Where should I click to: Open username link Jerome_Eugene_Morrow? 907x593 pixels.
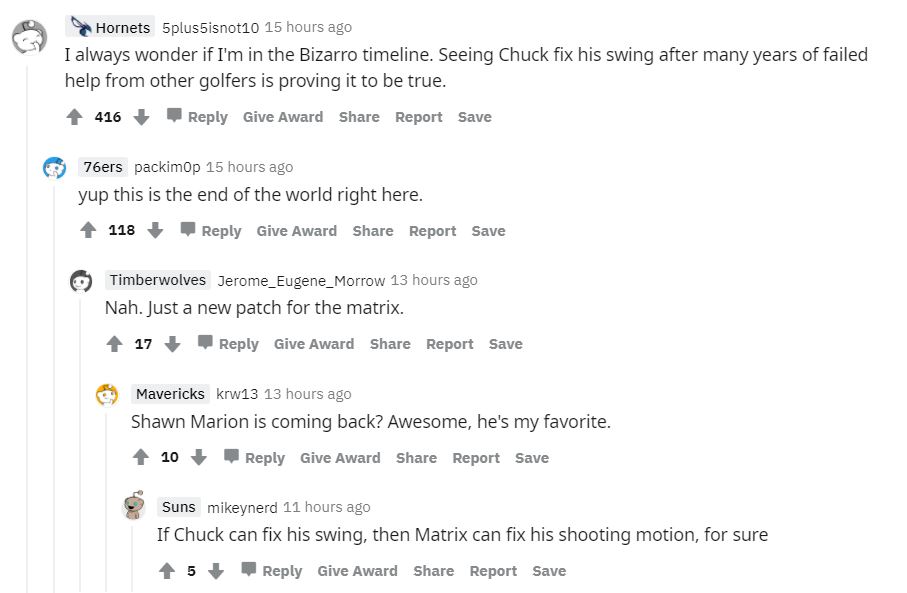(301, 280)
